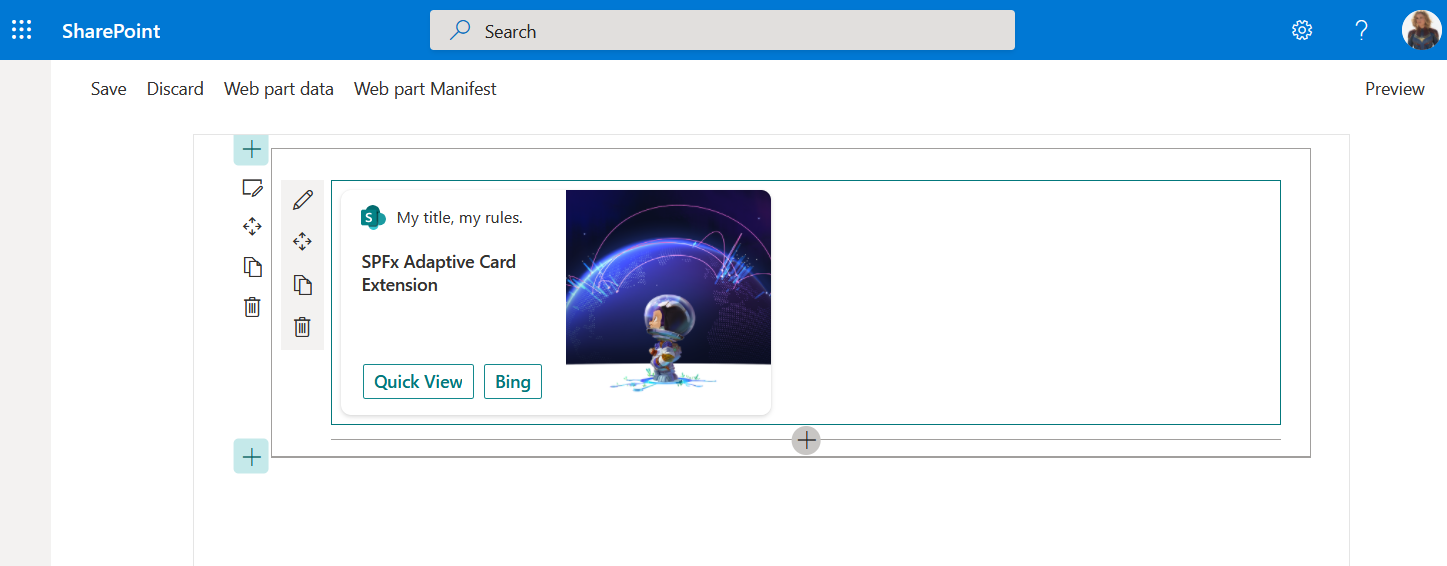
Task: Select the web part move icon
Action: click(302, 242)
